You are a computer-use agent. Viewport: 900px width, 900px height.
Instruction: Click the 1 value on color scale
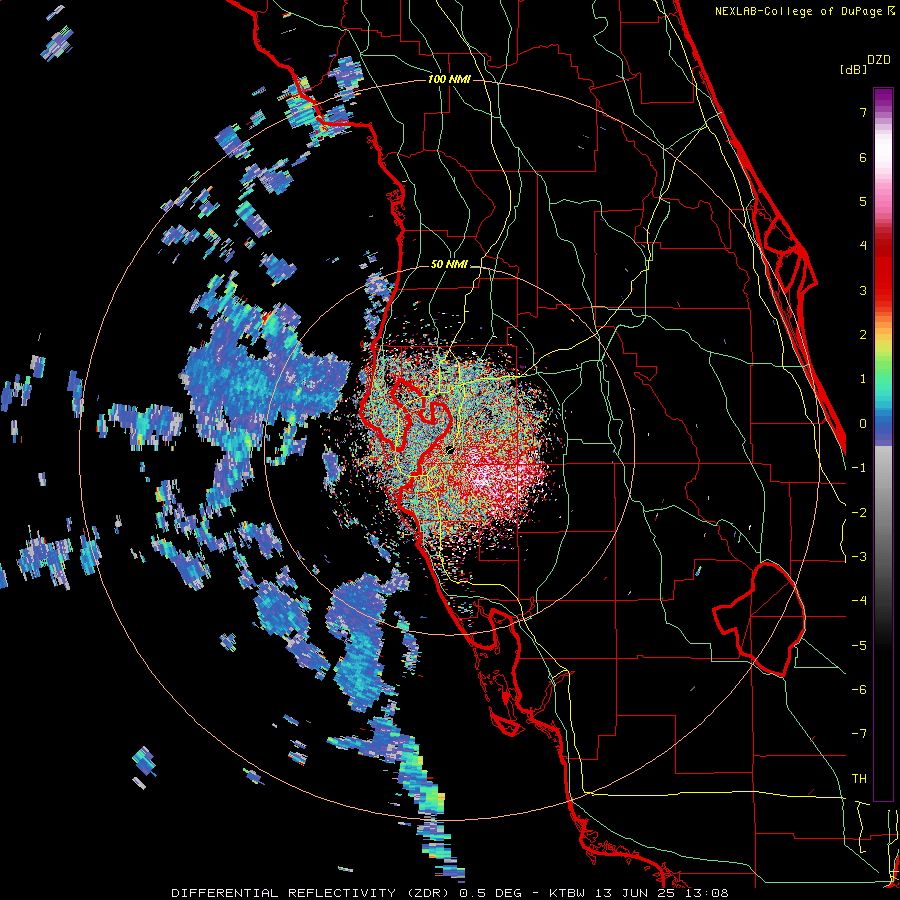point(863,379)
